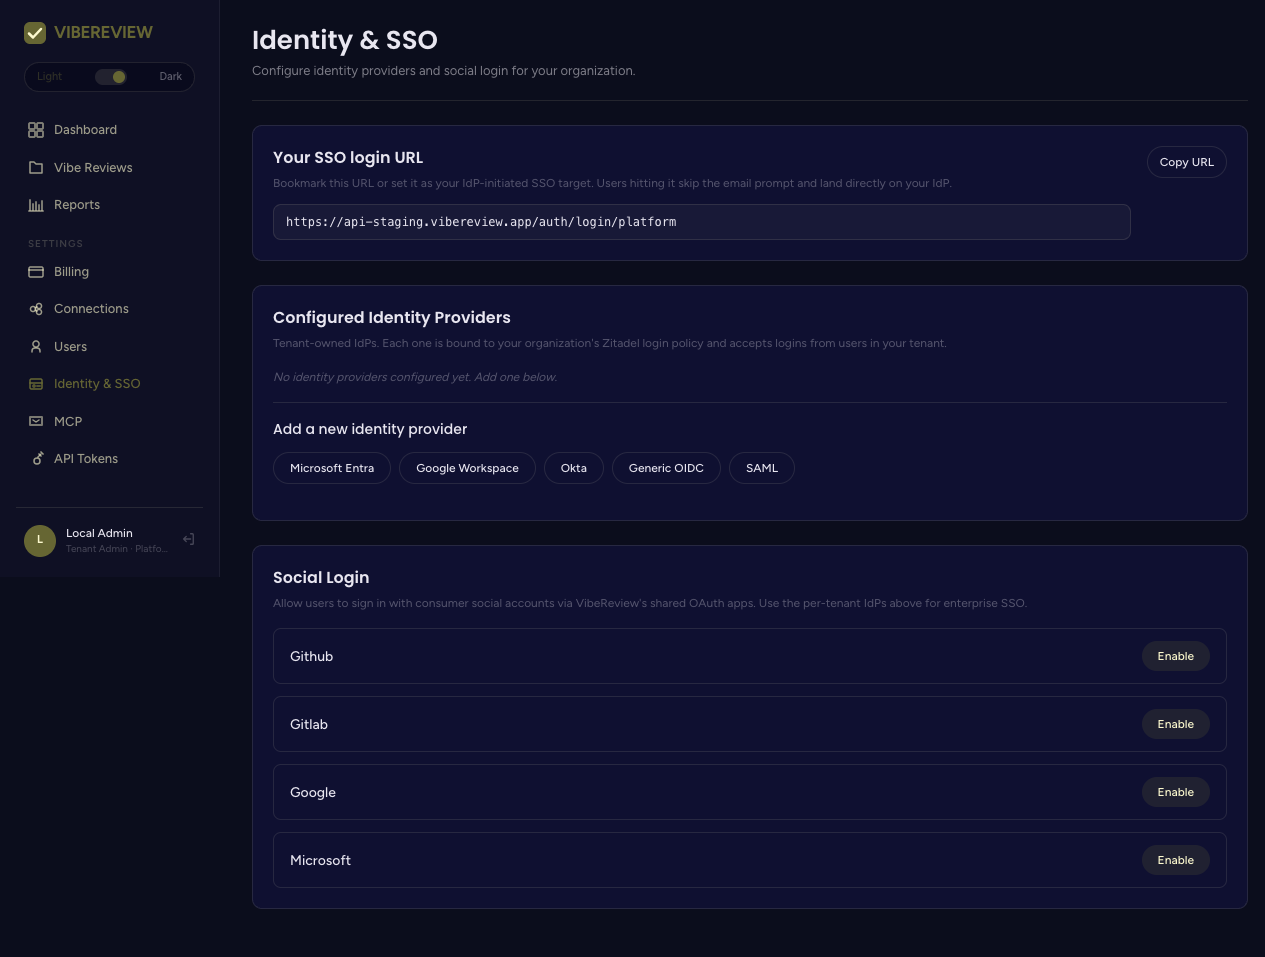Click the 'Tenant Admin · Platfo...' subtitle
Image resolution: width=1265 pixels, height=957 pixels.
116,549
